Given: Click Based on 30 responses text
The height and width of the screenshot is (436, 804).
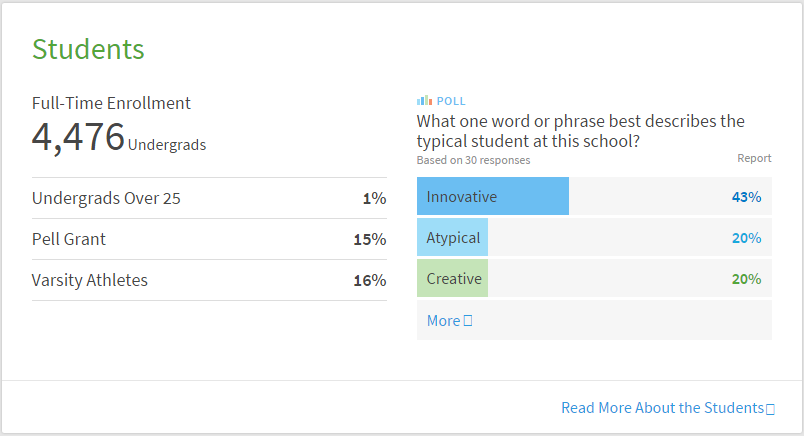Looking at the screenshot, I should 473,160.
